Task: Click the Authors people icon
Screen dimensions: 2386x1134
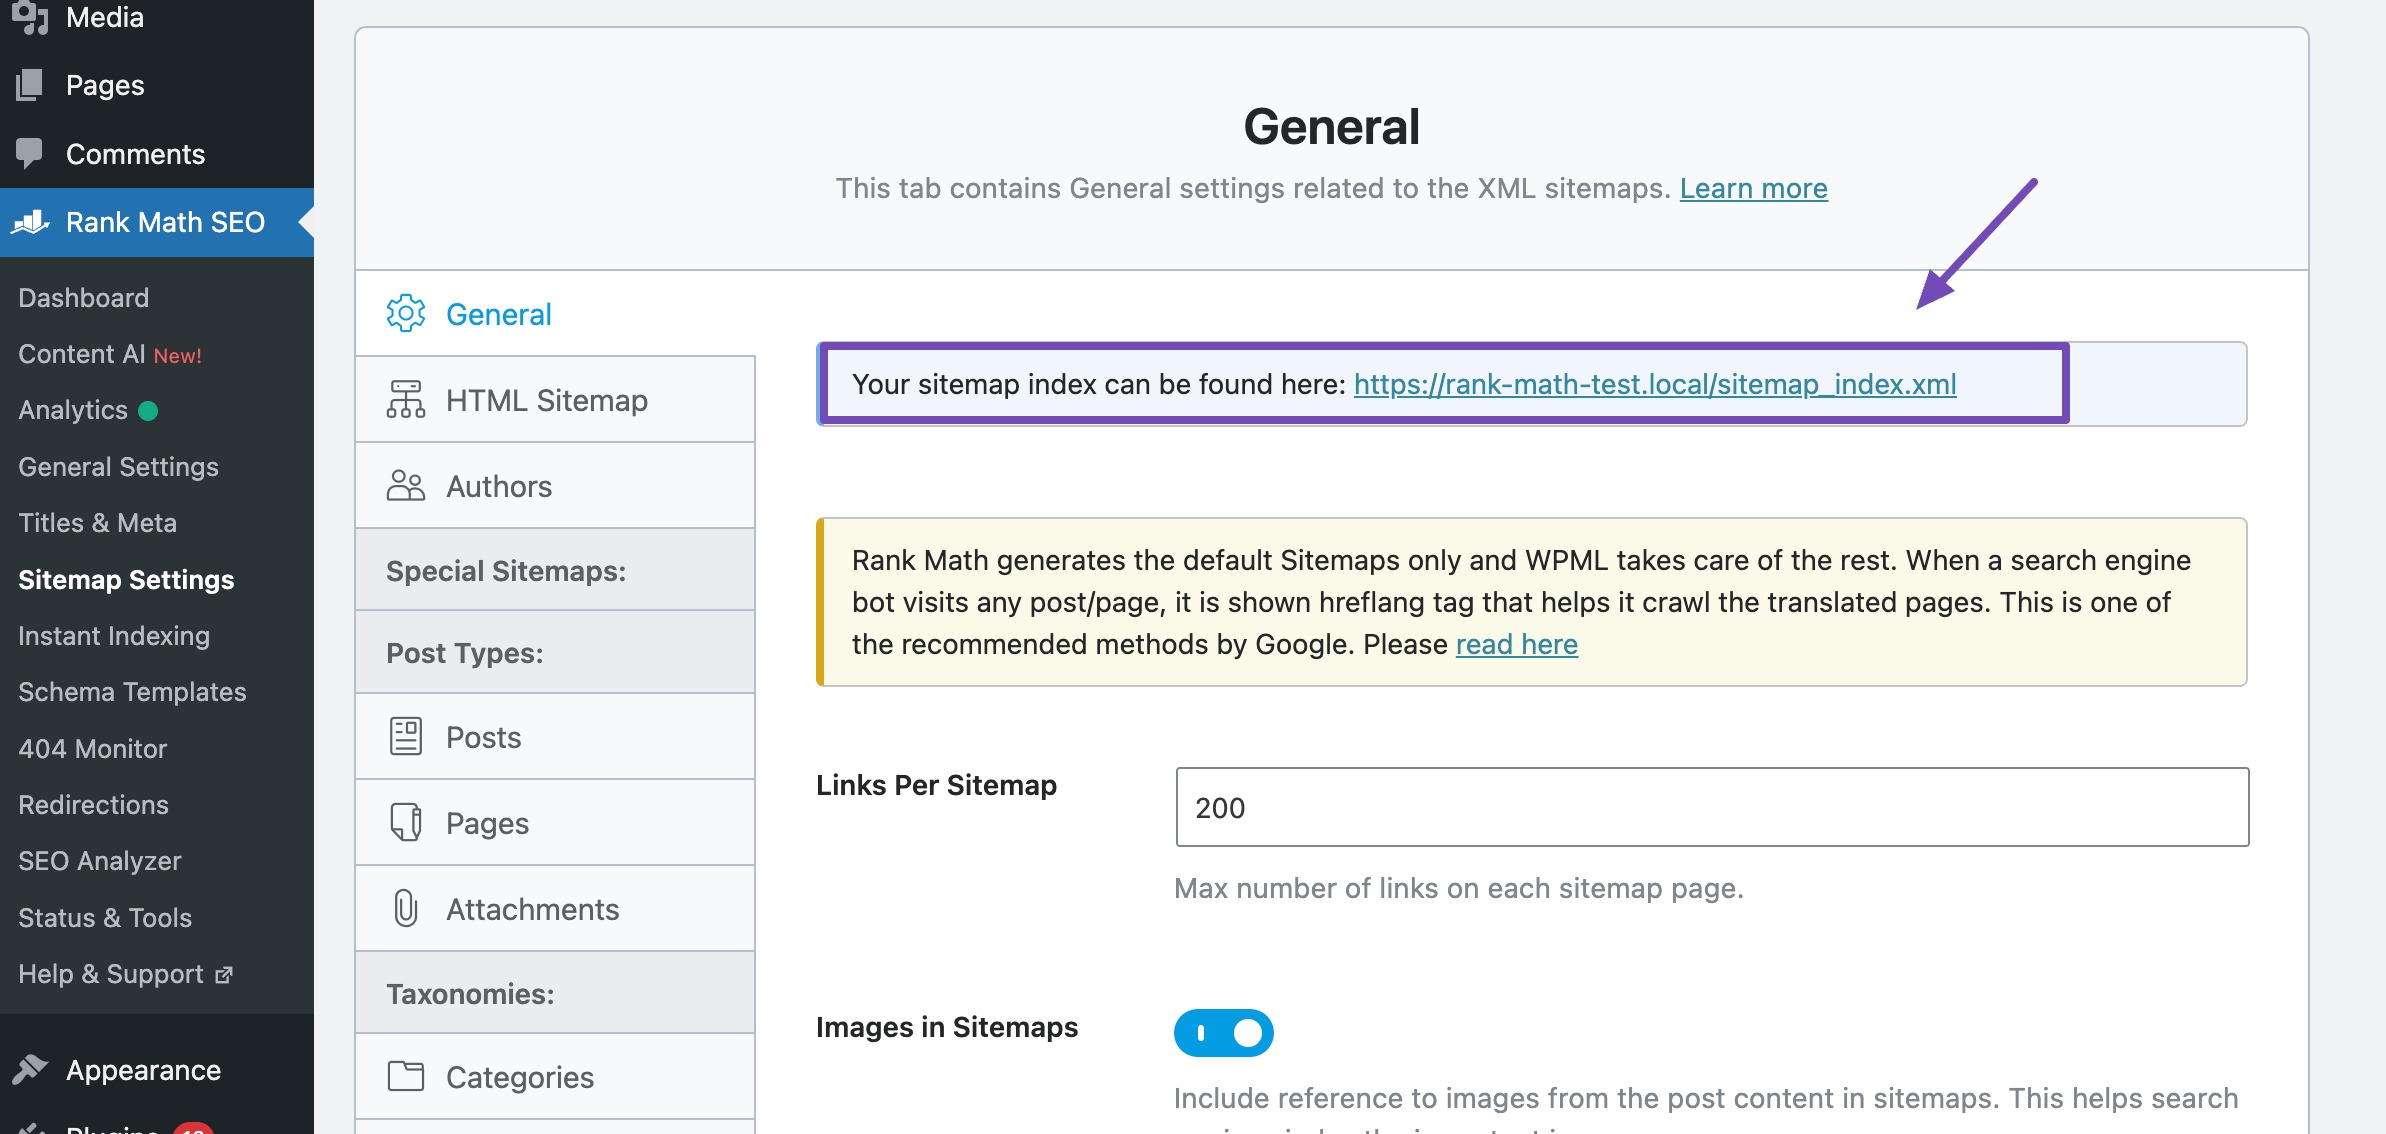Action: [x=405, y=486]
